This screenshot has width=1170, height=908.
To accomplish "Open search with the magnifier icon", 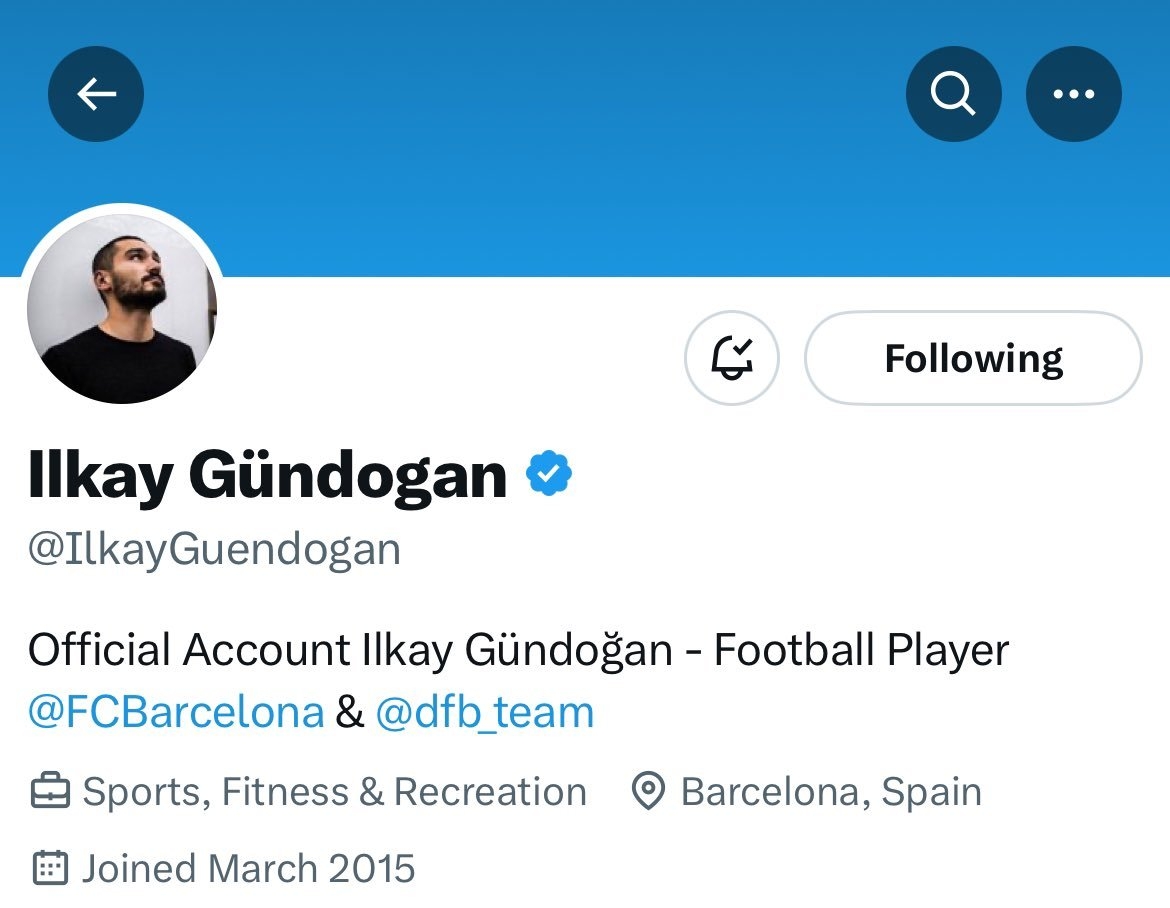I will 953,94.
